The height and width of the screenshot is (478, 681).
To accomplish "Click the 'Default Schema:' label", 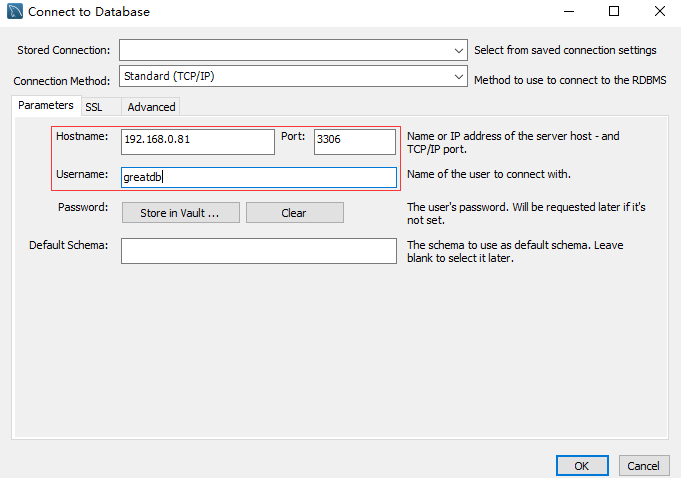I will click(69, 245).
